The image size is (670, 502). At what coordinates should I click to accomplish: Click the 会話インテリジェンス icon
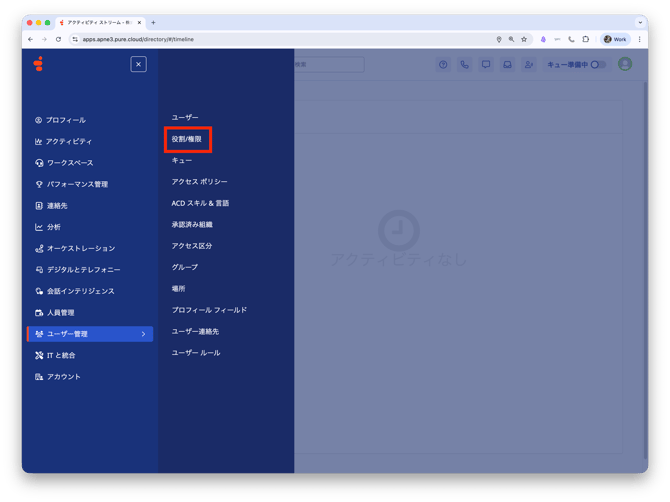(x=39, y=291)
